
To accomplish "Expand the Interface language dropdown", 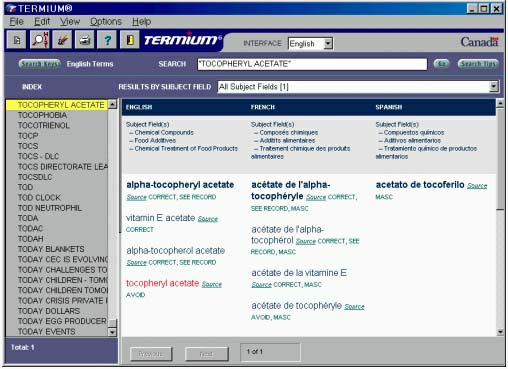I will tap(328, 43).
